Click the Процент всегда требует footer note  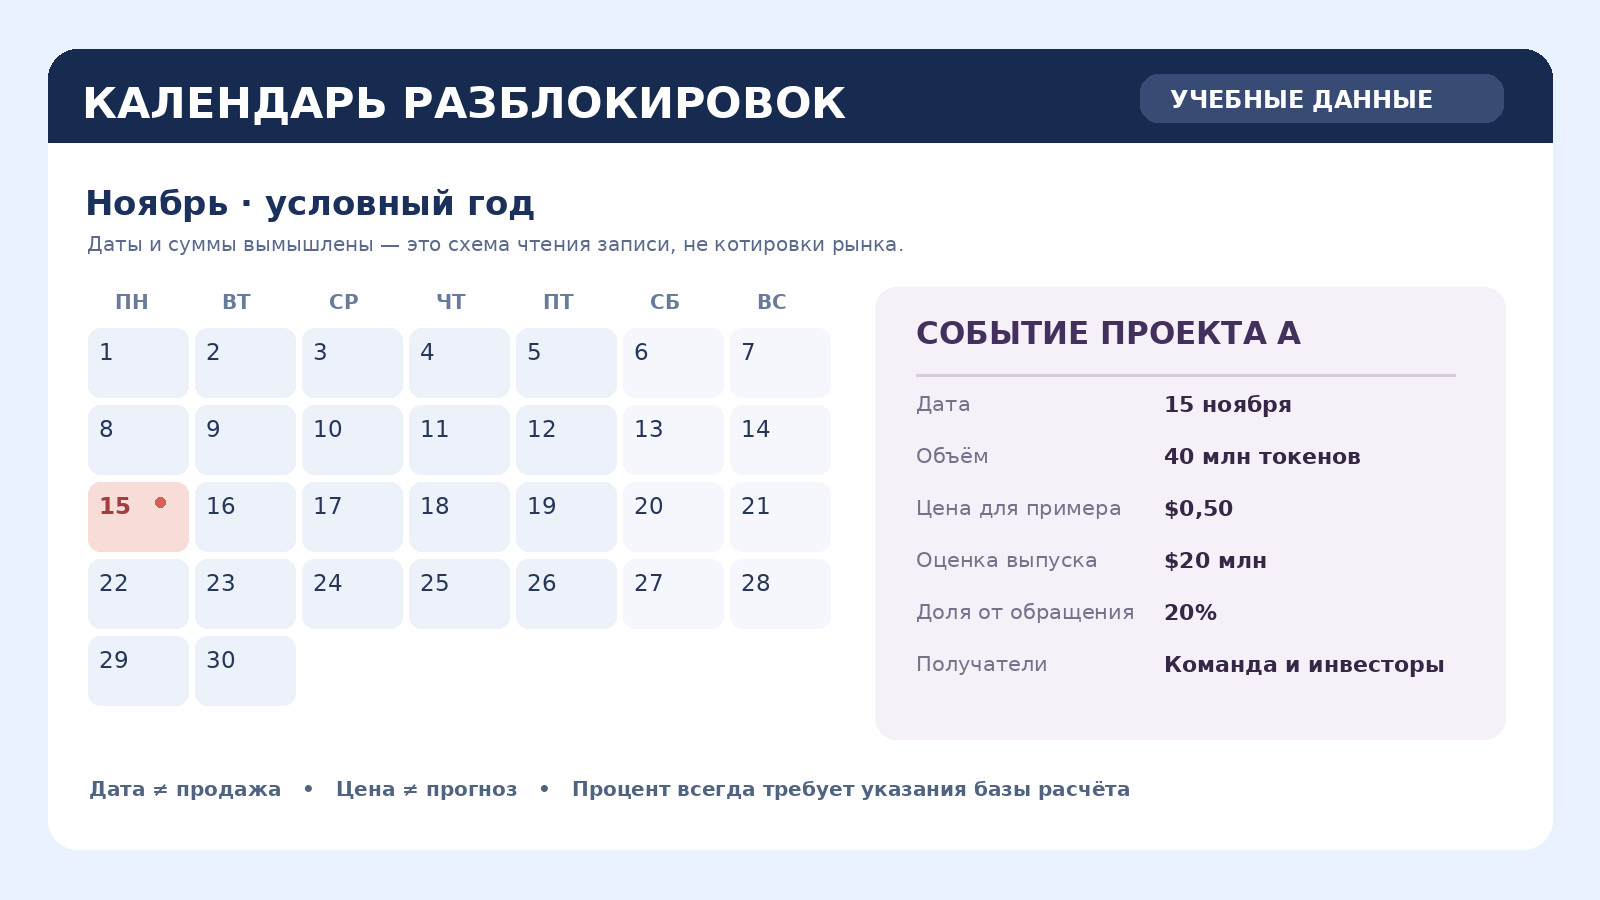(x=851, y=789)
